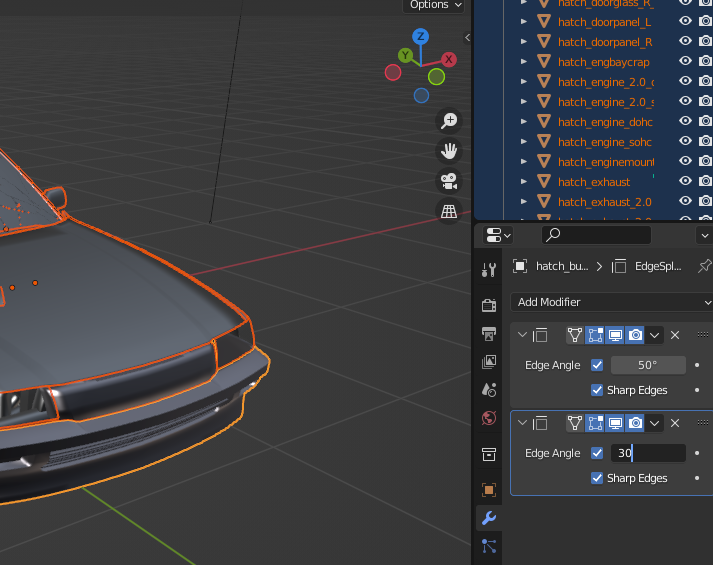Click mesh icon of hatch_engbaycrap
The height and width of the screenshot is (565, 713).
click(544, 61)
